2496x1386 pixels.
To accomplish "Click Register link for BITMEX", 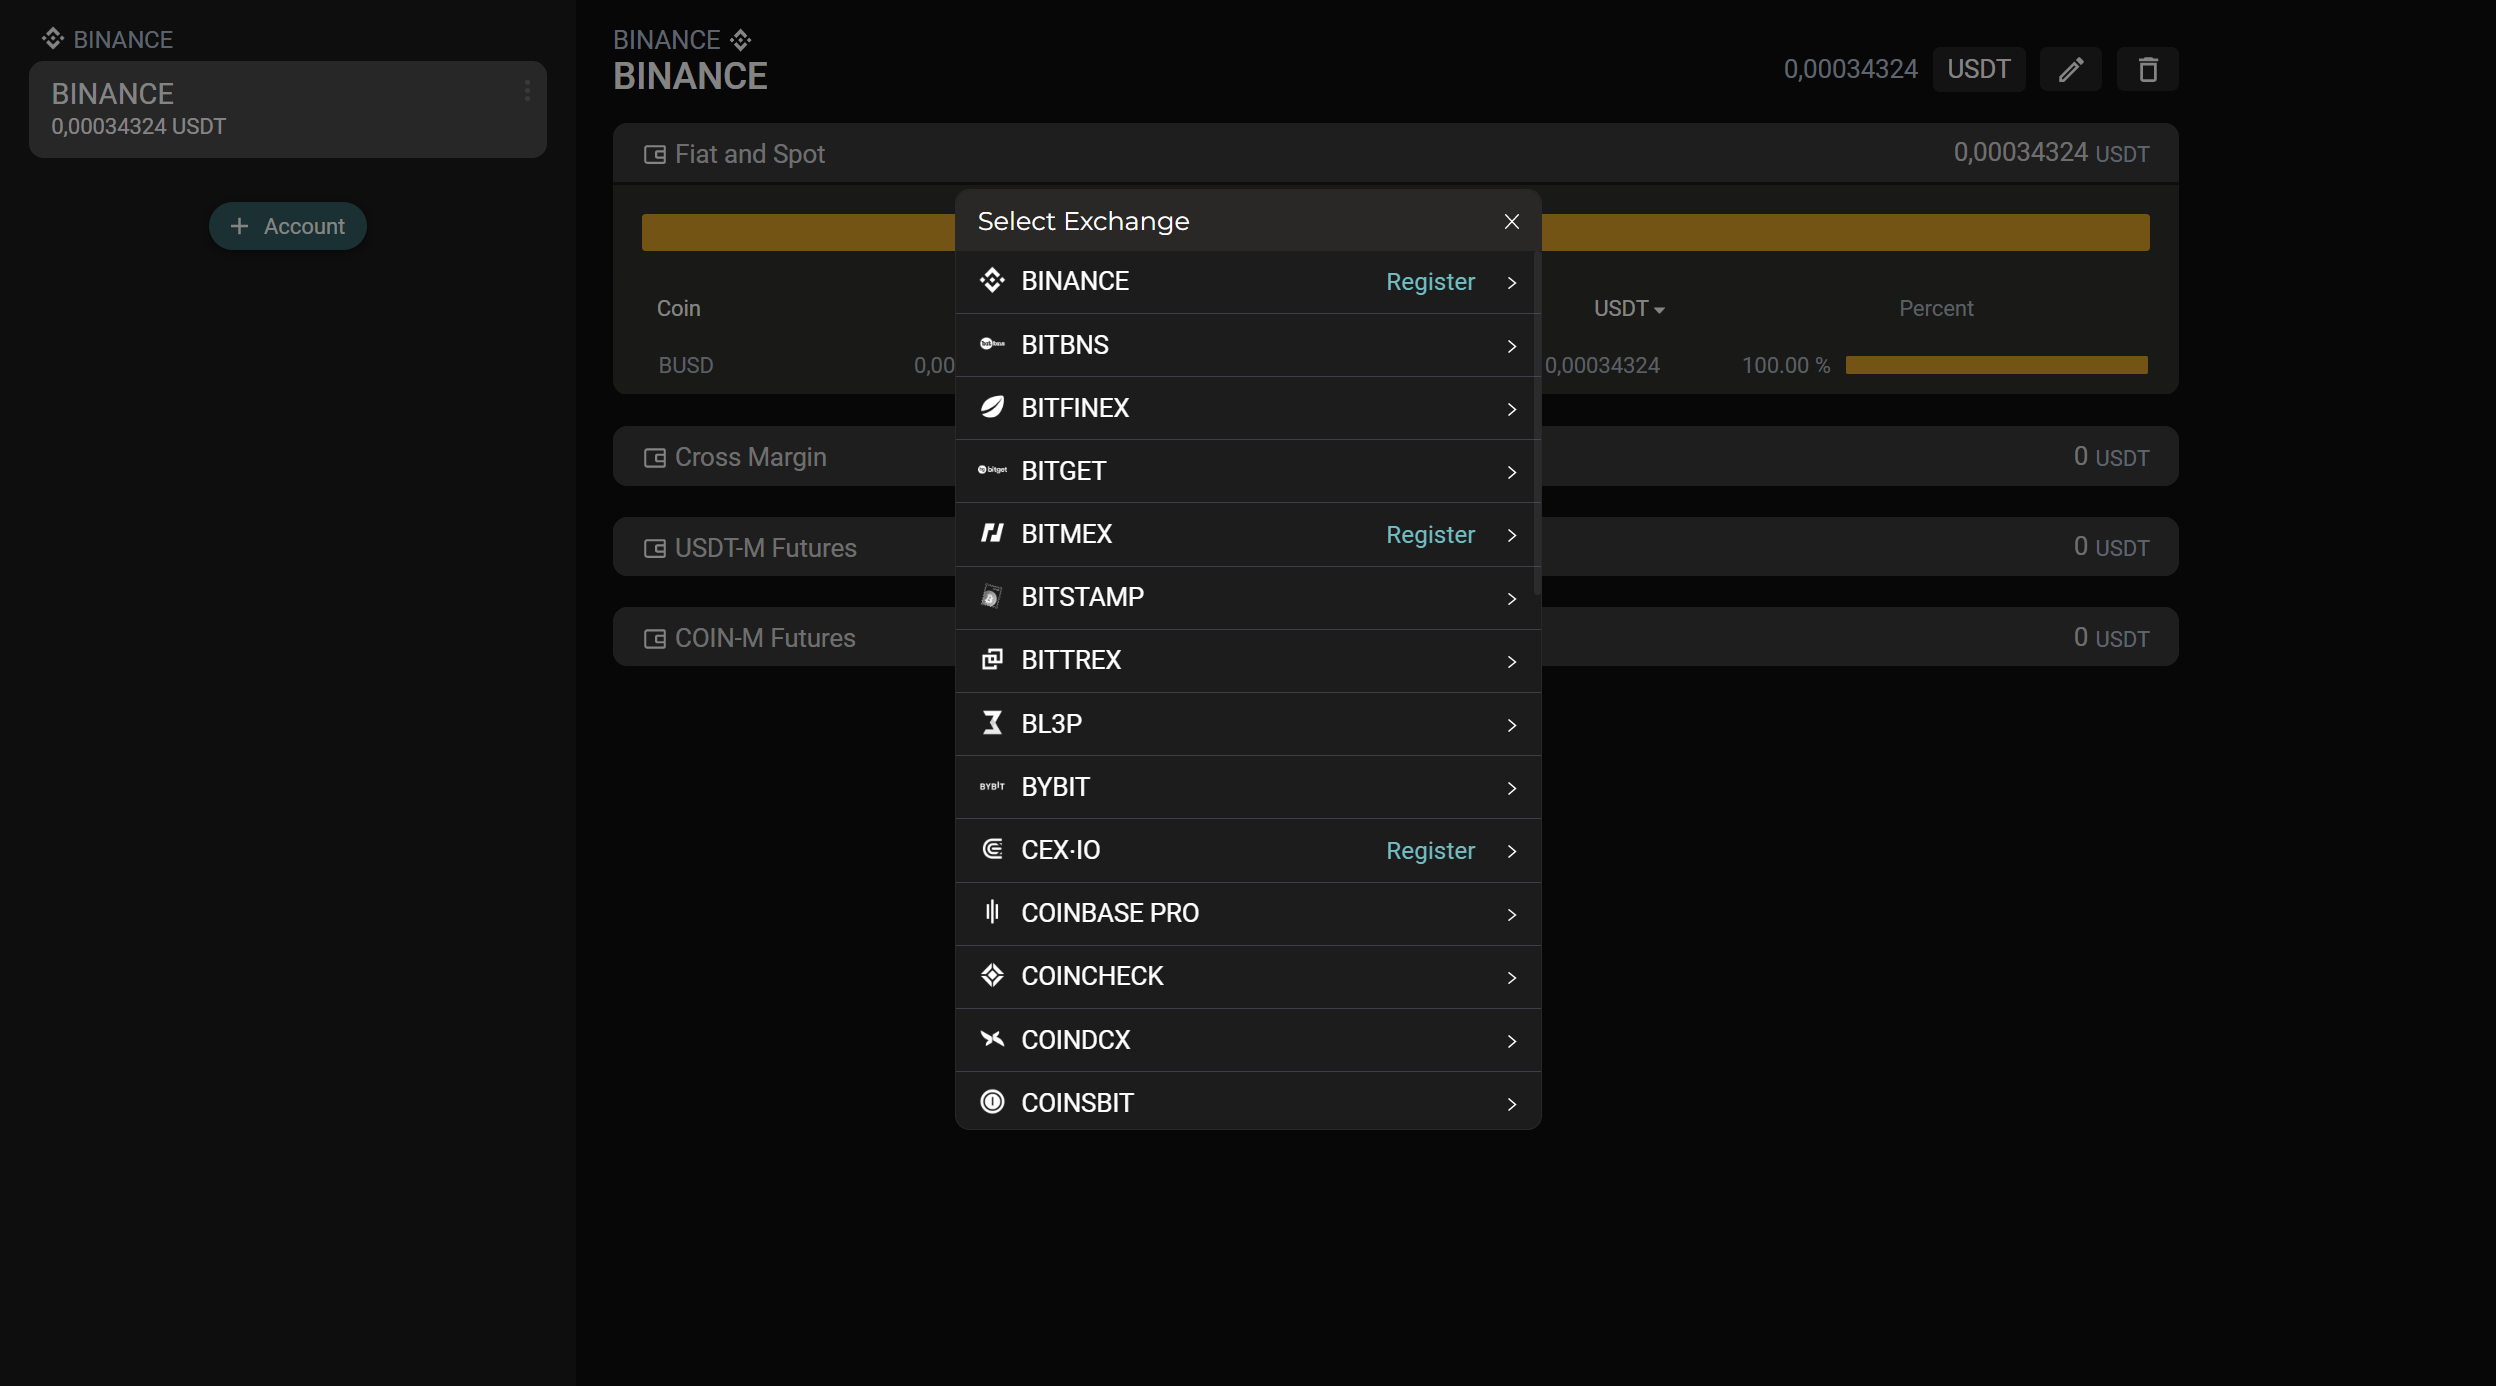I will point(1430,535).
